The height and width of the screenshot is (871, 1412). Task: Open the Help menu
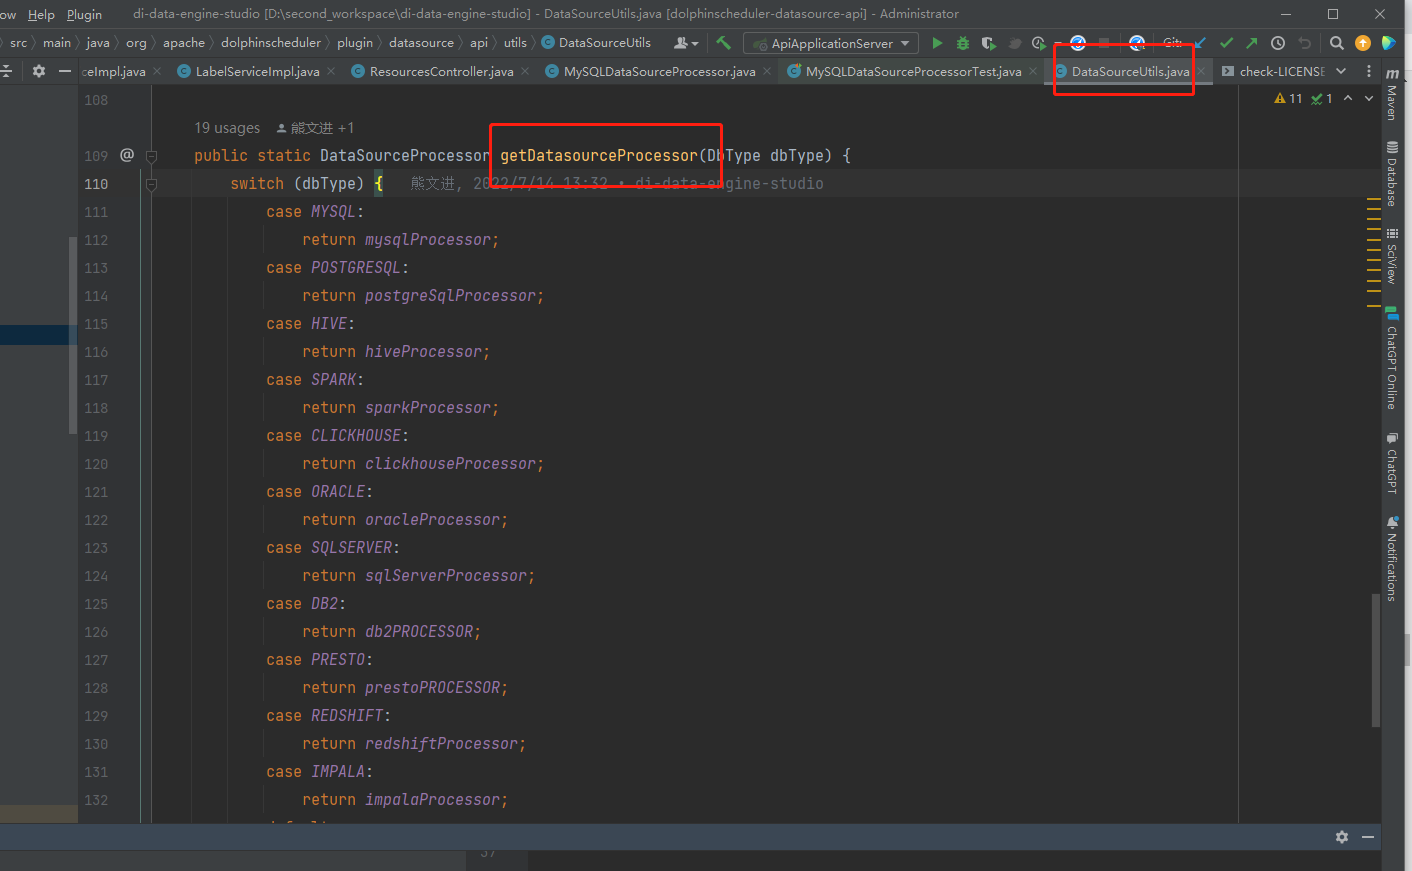click(41, 14)
